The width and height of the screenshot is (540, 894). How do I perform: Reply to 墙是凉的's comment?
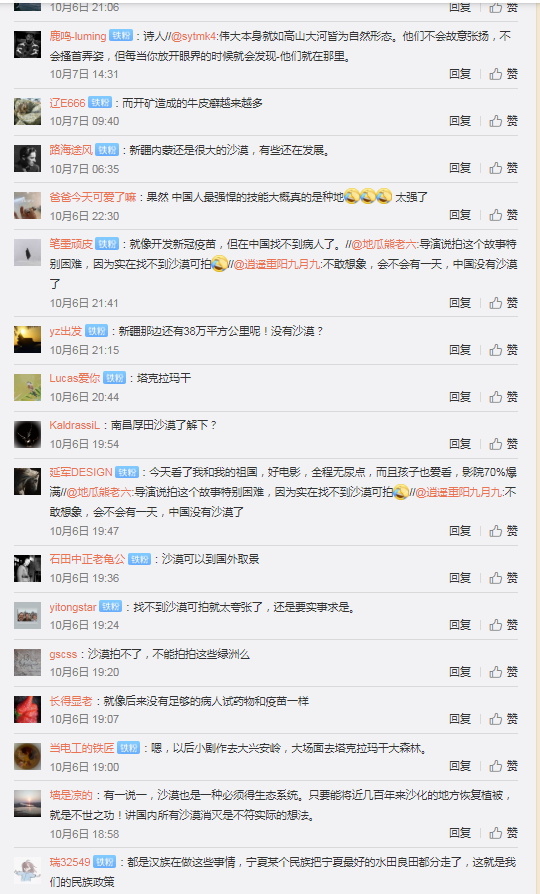click(460, 834)
